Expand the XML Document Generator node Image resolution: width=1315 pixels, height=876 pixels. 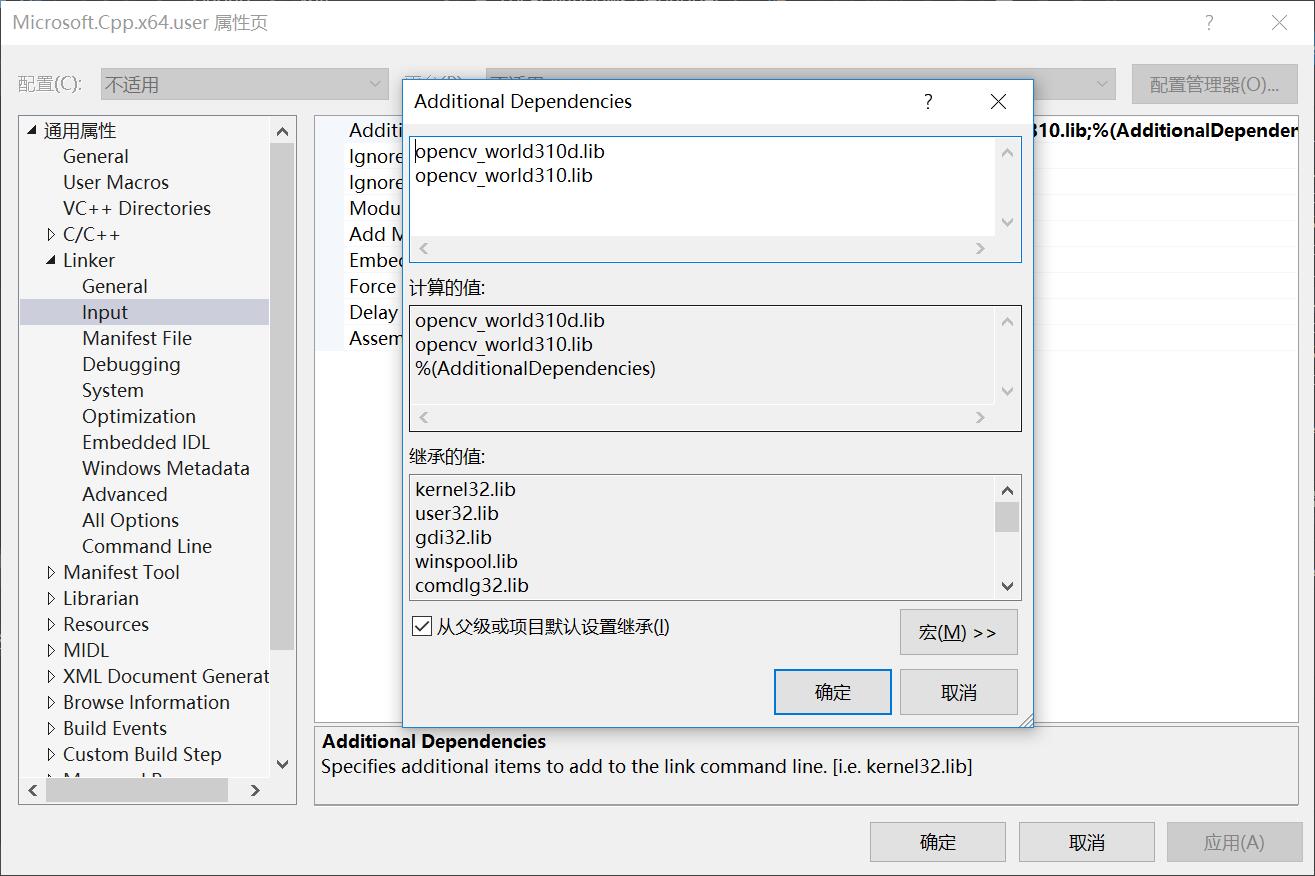[x=50, y=676]
